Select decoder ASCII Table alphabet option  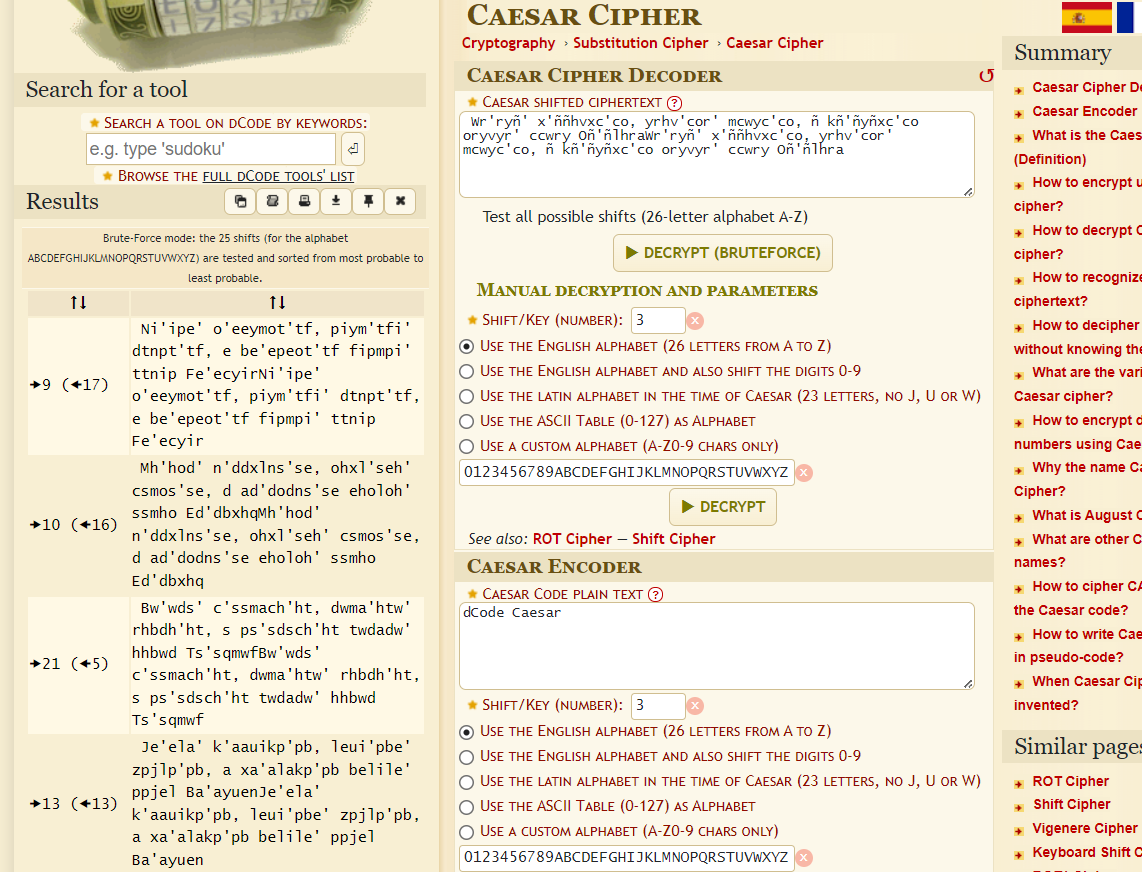pos(466,421)
